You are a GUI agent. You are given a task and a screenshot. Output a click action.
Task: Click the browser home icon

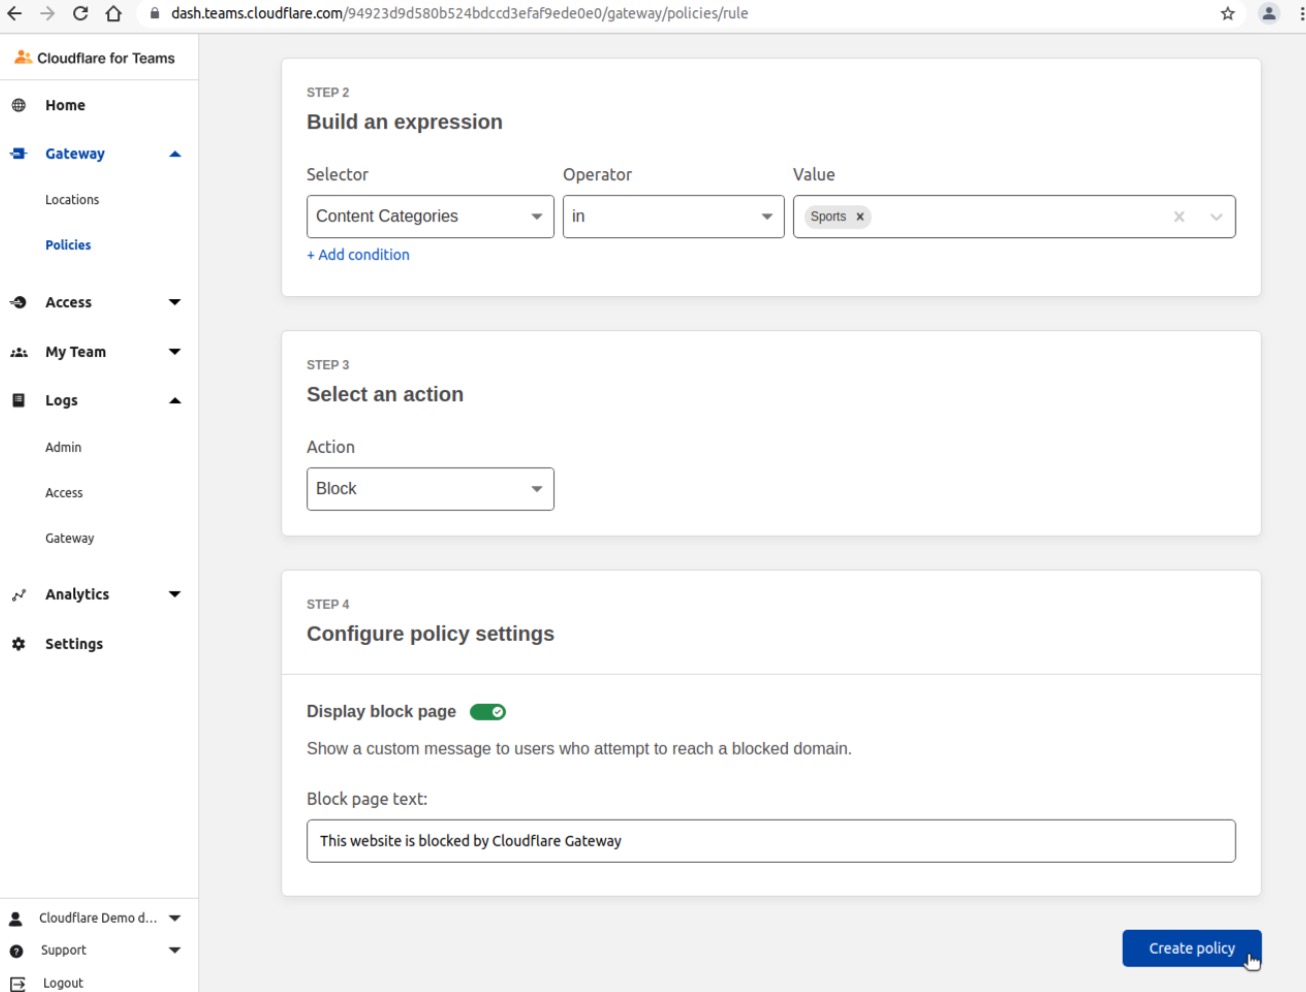[x=113, y=14]
